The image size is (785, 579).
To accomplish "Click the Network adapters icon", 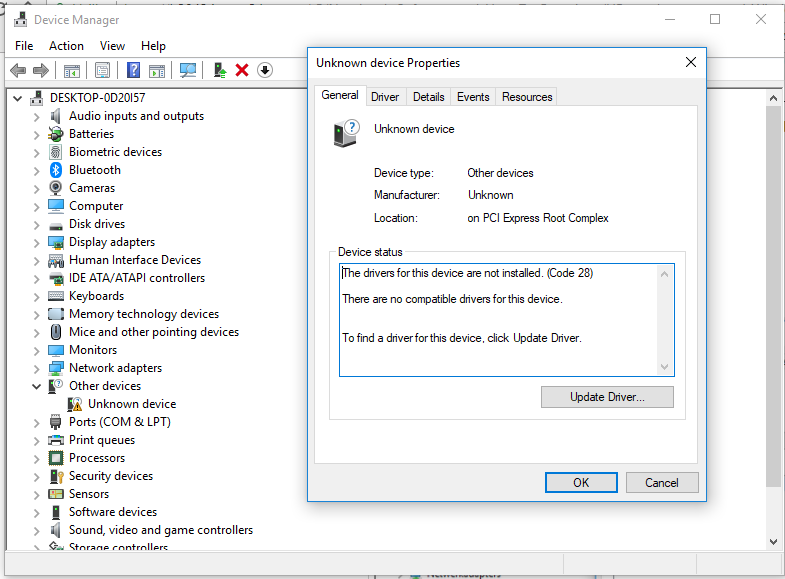I will (x=56, y=368).
